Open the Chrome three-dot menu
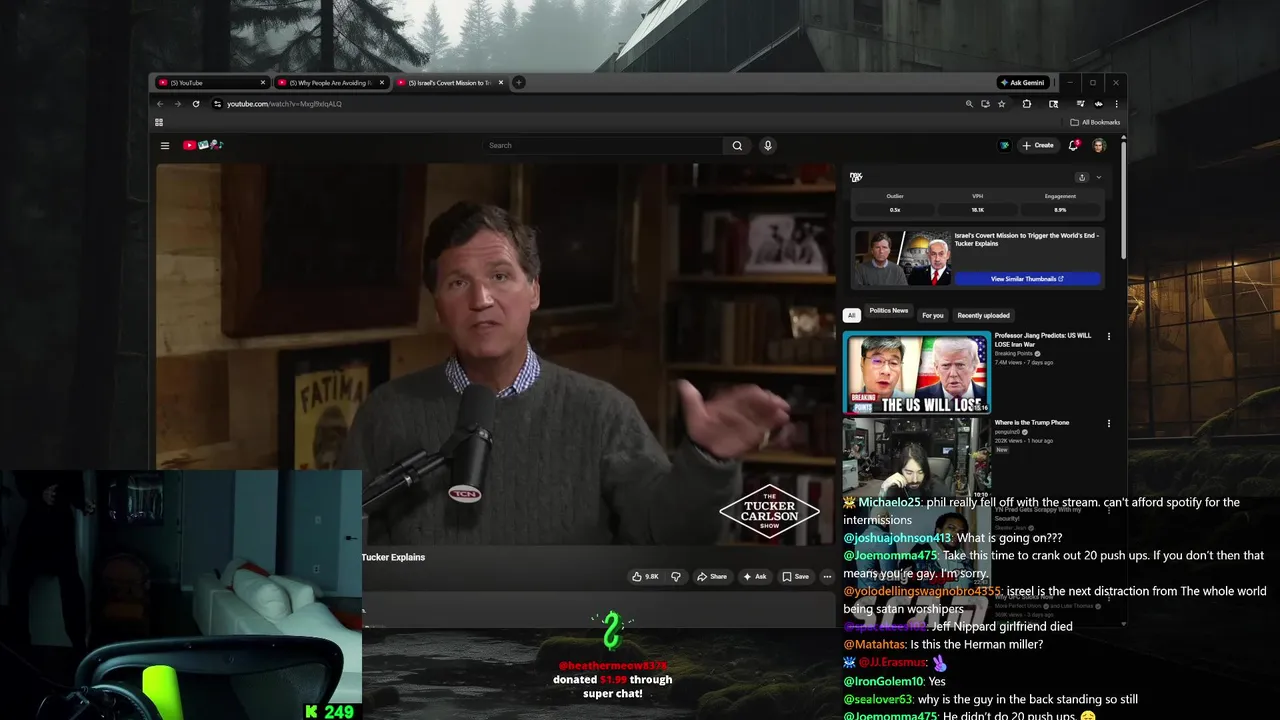1280x720 pixels. (1116, 104)
